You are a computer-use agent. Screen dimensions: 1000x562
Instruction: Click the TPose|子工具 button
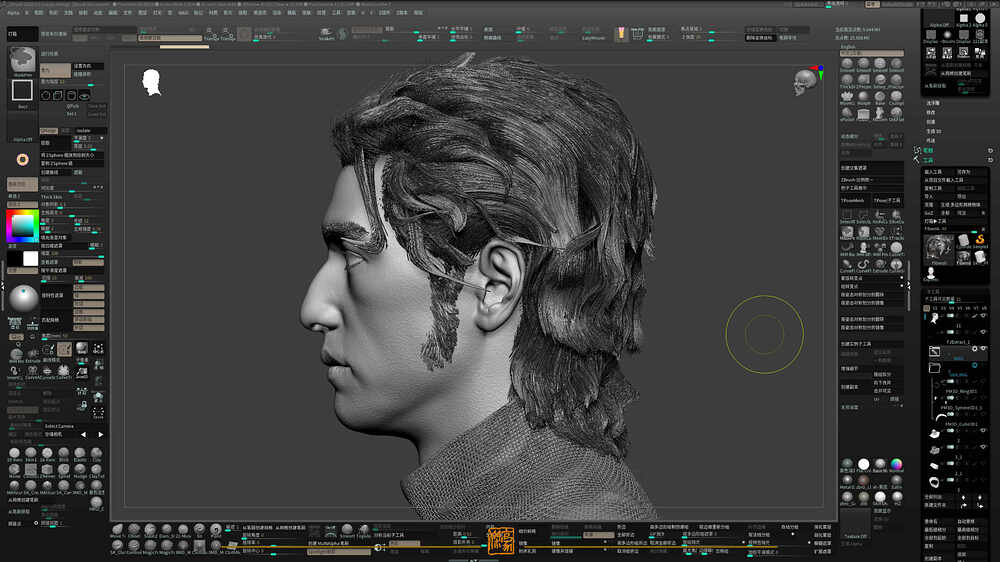point(888,200)
